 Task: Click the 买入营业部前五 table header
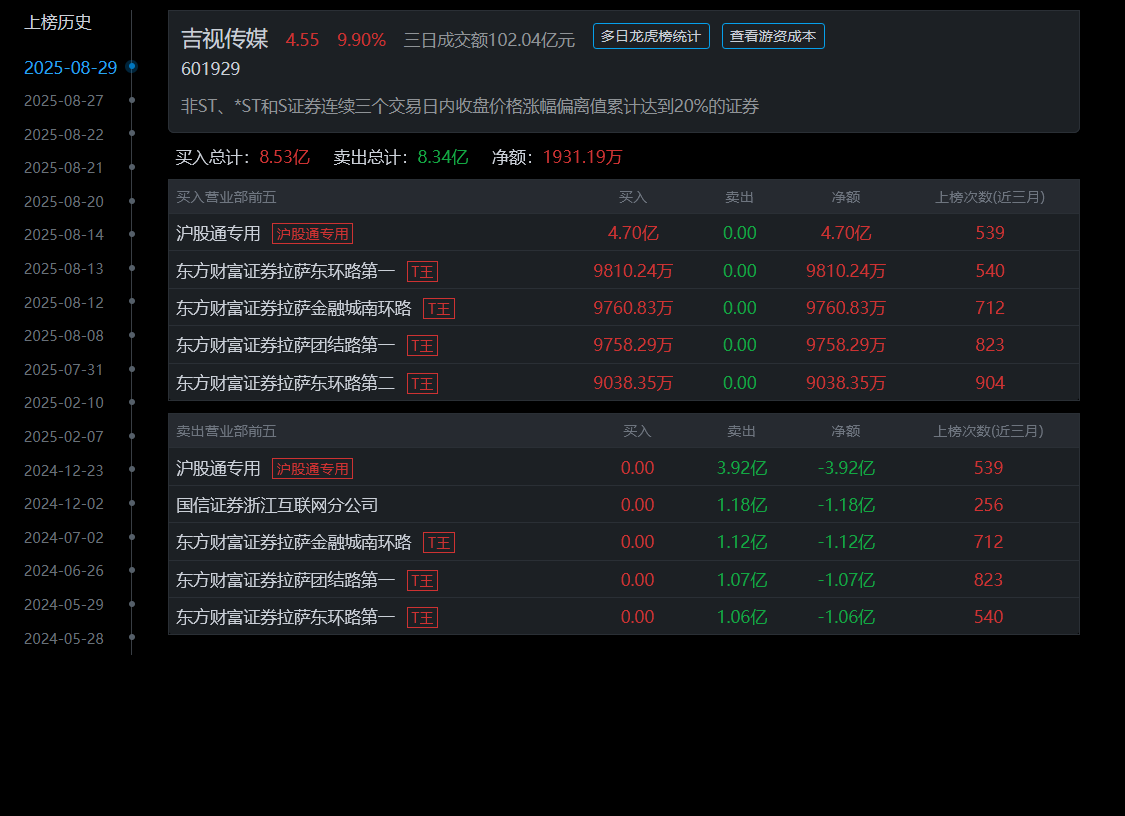(x=226, y=197)
